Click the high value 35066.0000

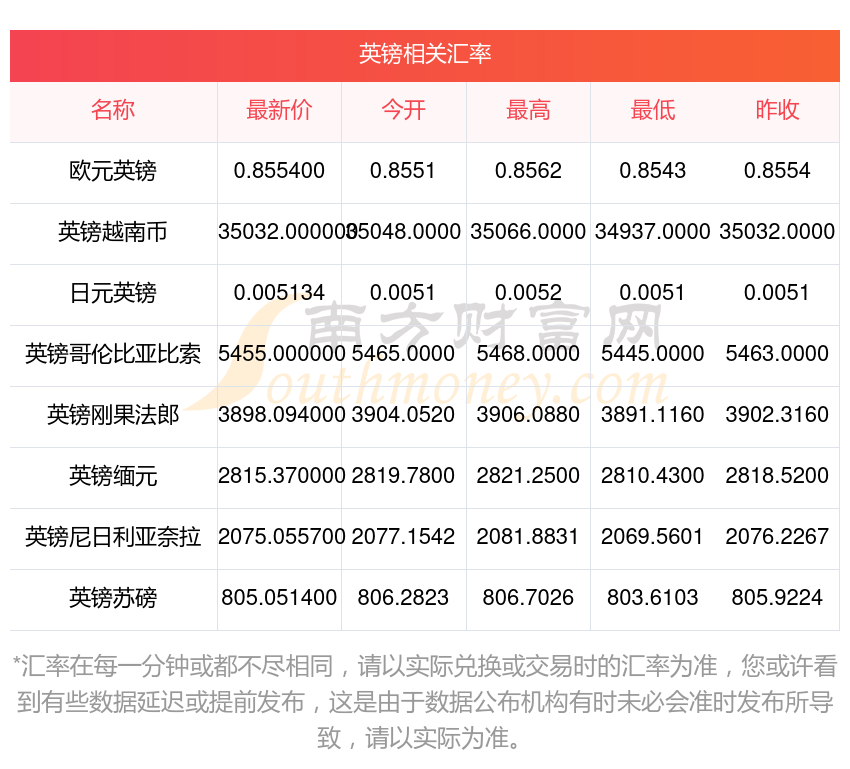(528, 232)
